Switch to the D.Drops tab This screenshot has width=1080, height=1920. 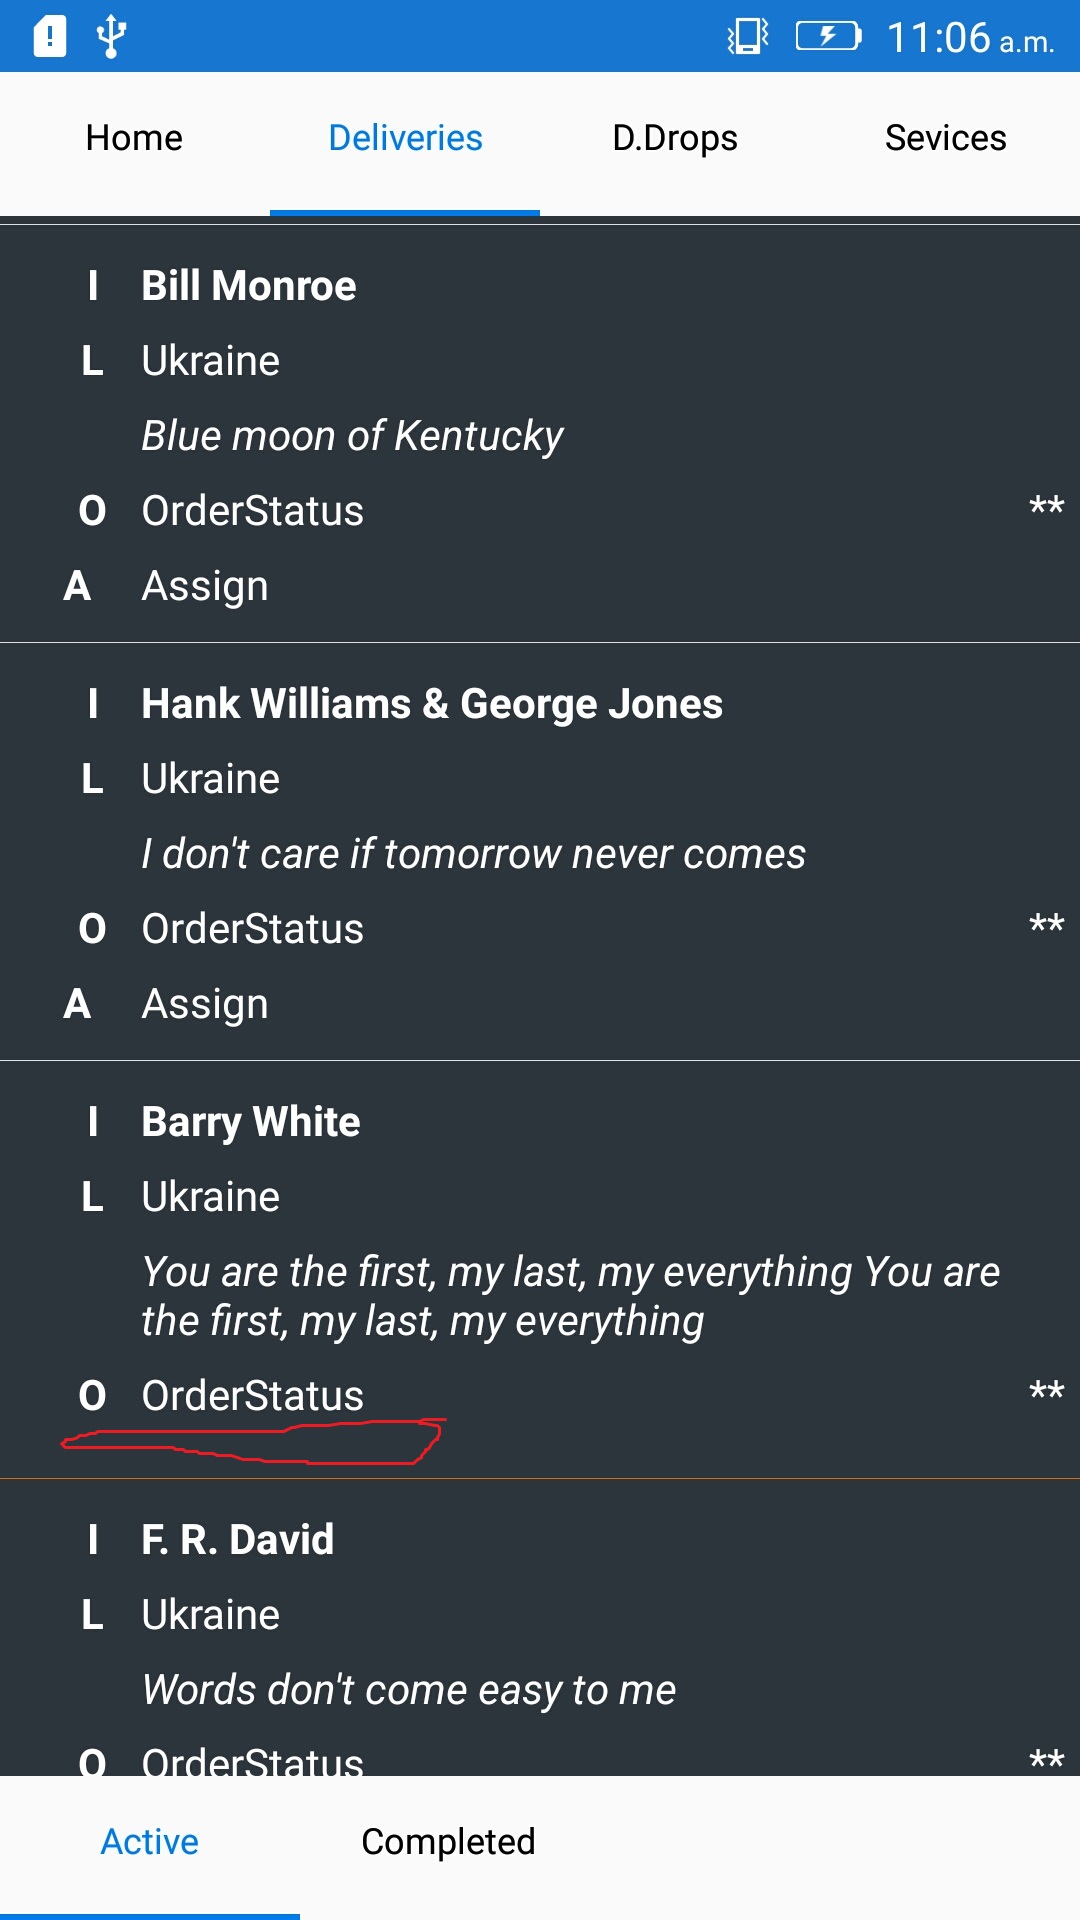pyautogui.click(x=675, y=137)
